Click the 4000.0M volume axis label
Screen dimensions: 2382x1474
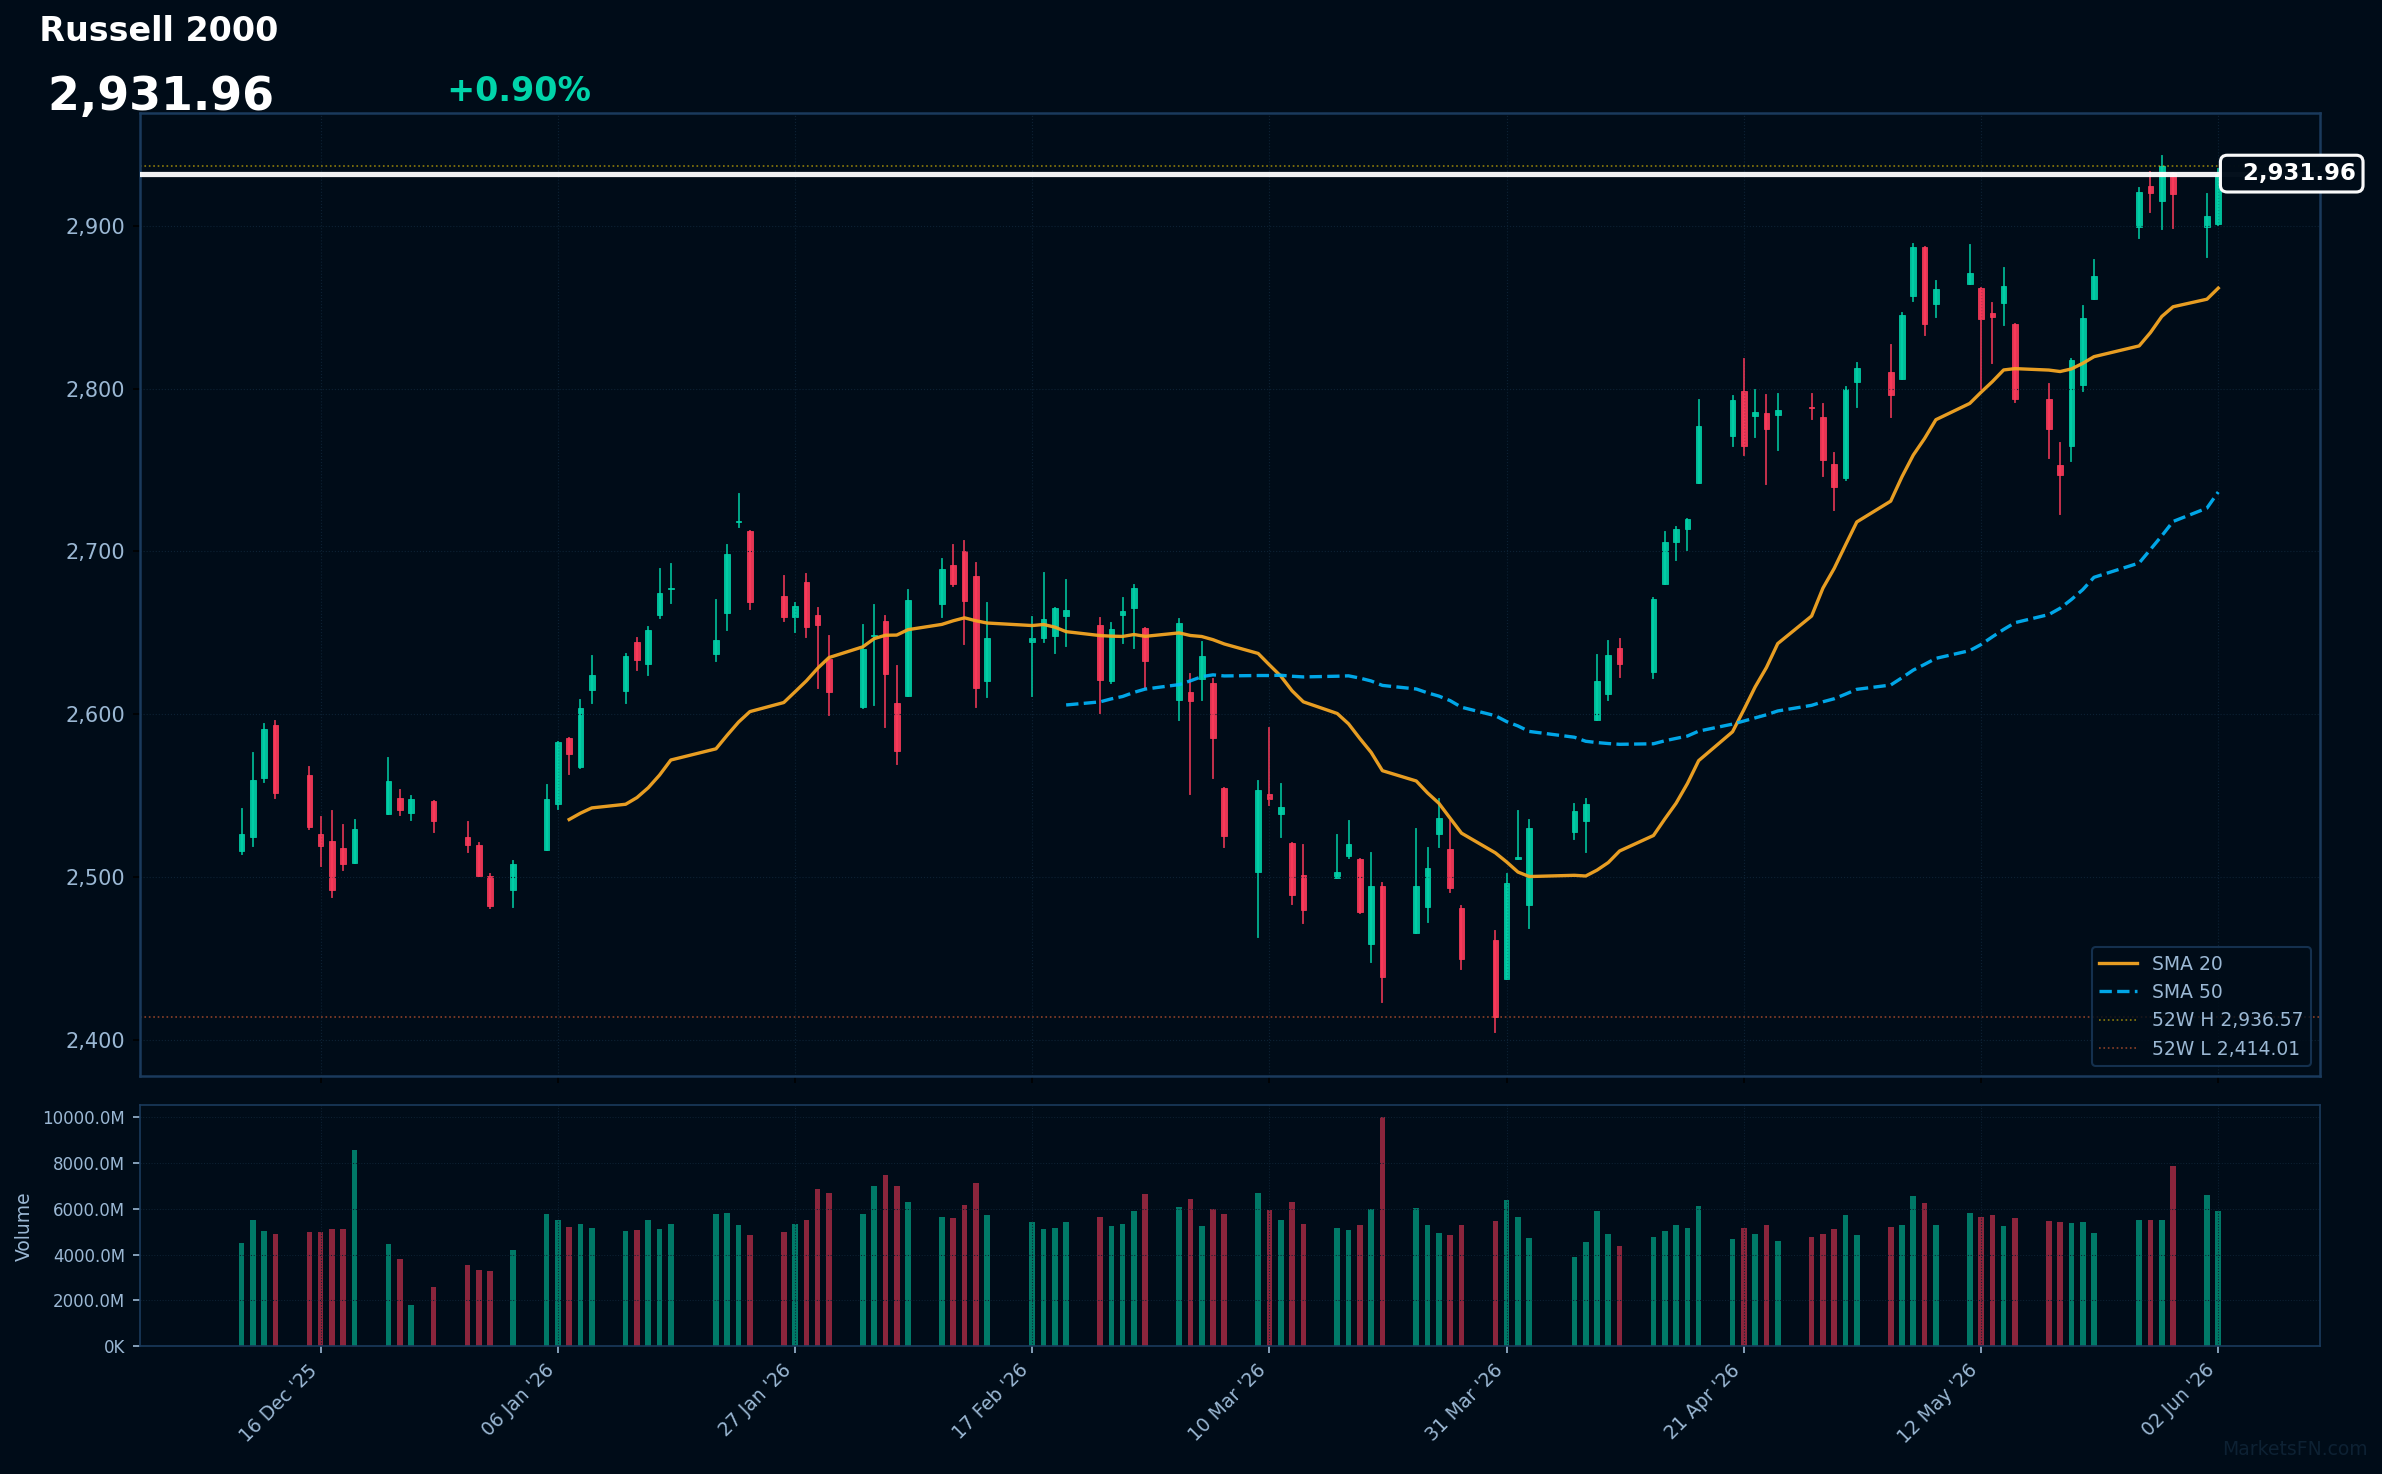tap(88, 1256)
